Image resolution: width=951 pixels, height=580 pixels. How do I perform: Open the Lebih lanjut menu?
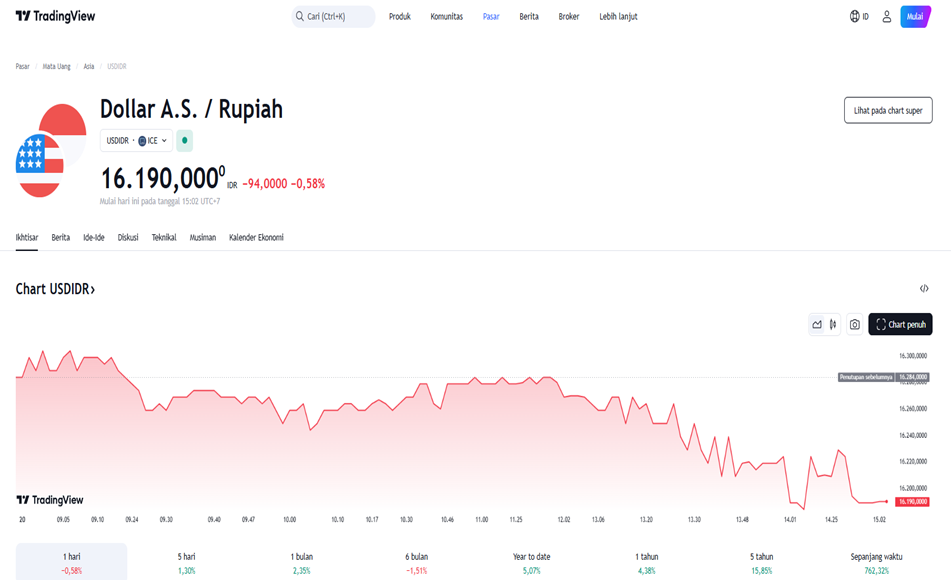tap(618, 17)
